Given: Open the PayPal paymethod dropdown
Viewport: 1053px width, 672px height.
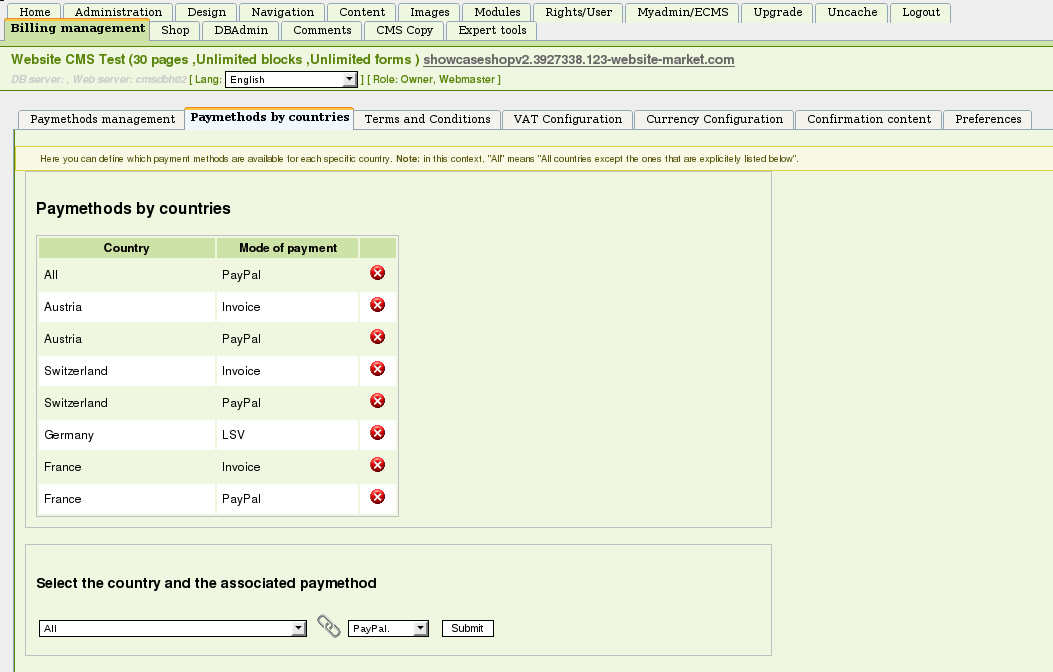Looking at the screenshot, I should click(x=388, y=629).
